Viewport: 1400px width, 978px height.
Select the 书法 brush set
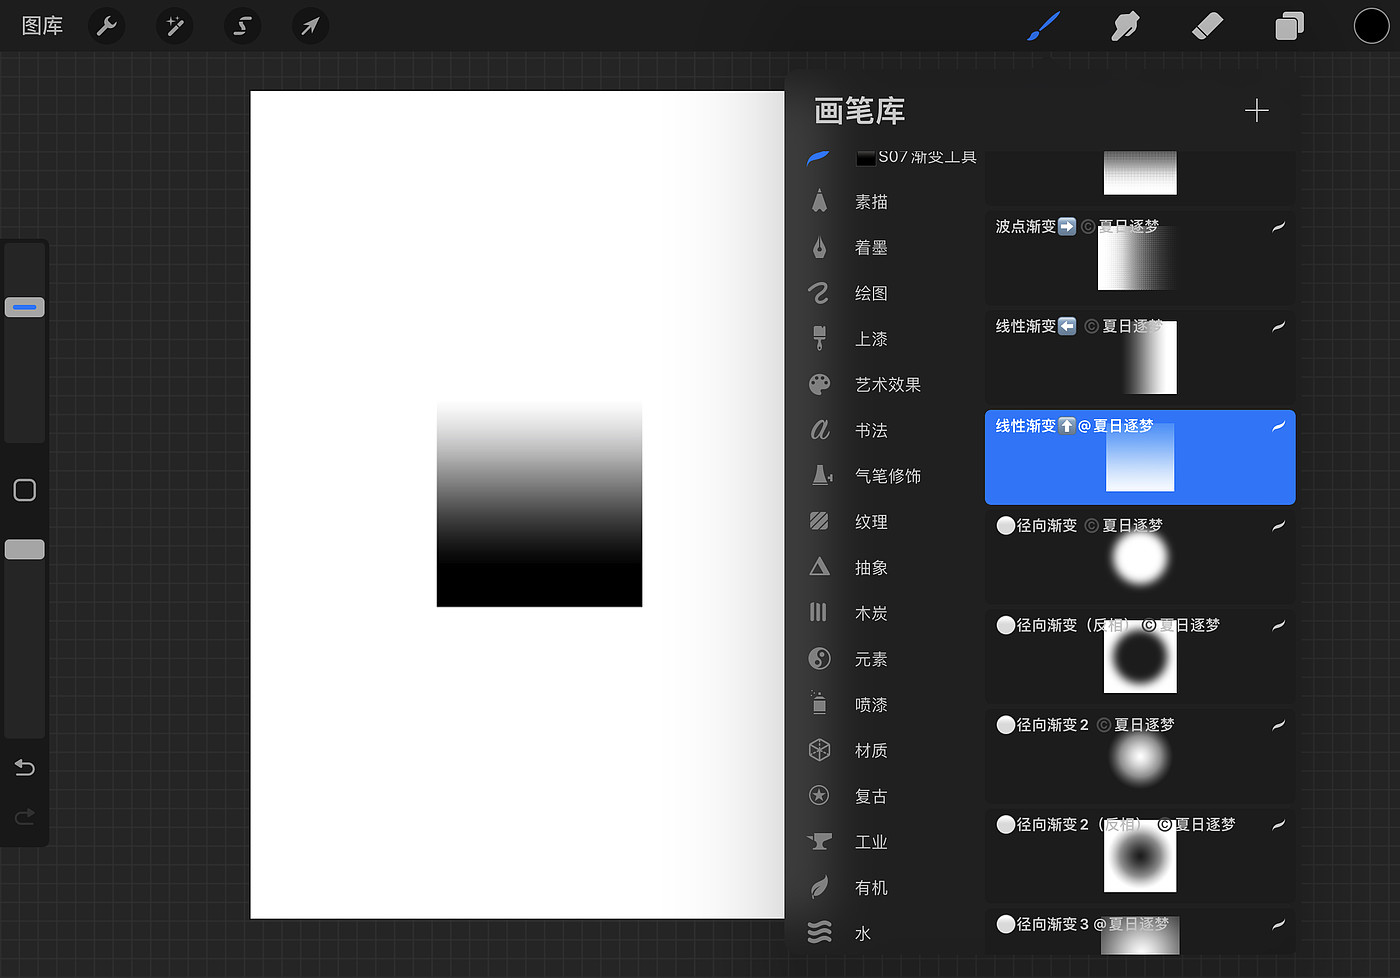[870, 430]
